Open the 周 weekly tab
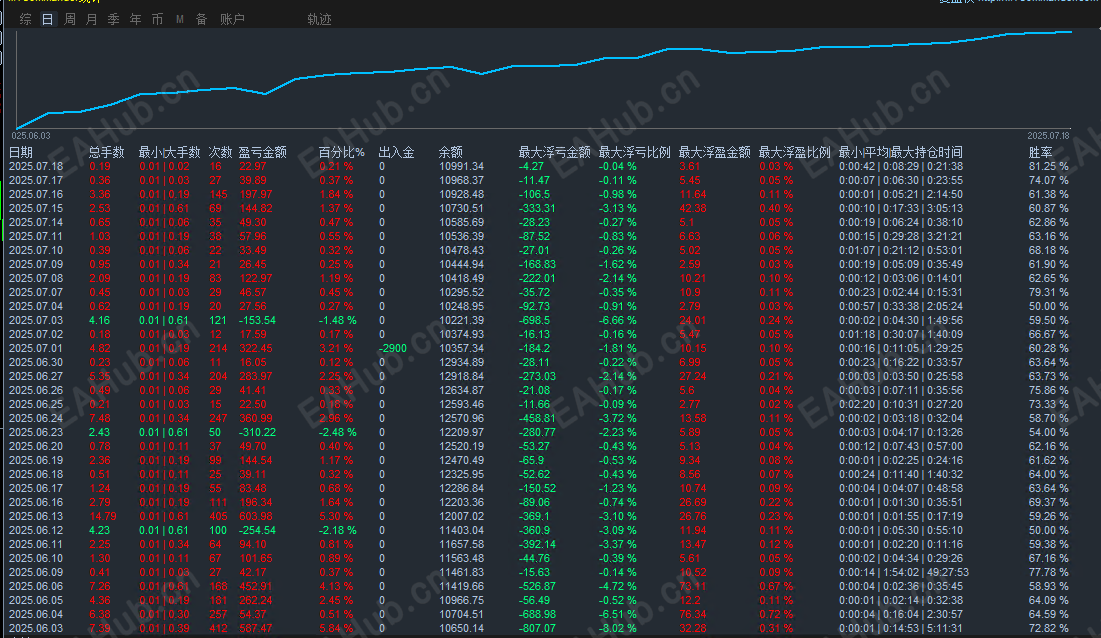The width and height of the screenshot is (1101, 638). [70, 19]
